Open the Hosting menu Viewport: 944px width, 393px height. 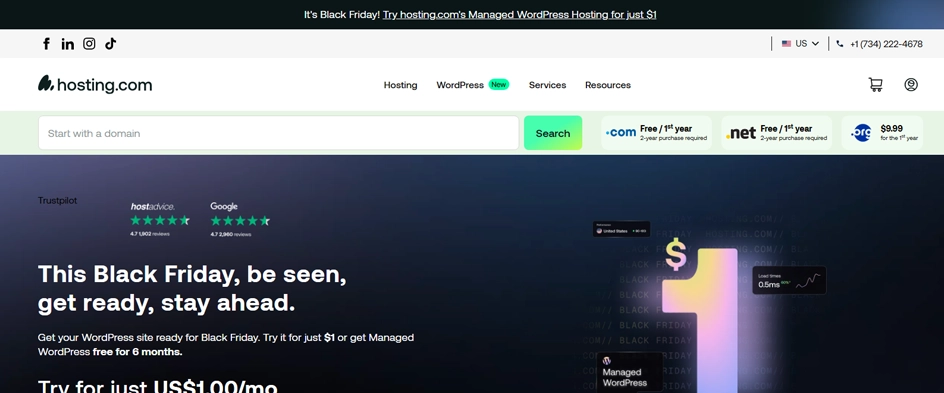click(x=400, y=85)
